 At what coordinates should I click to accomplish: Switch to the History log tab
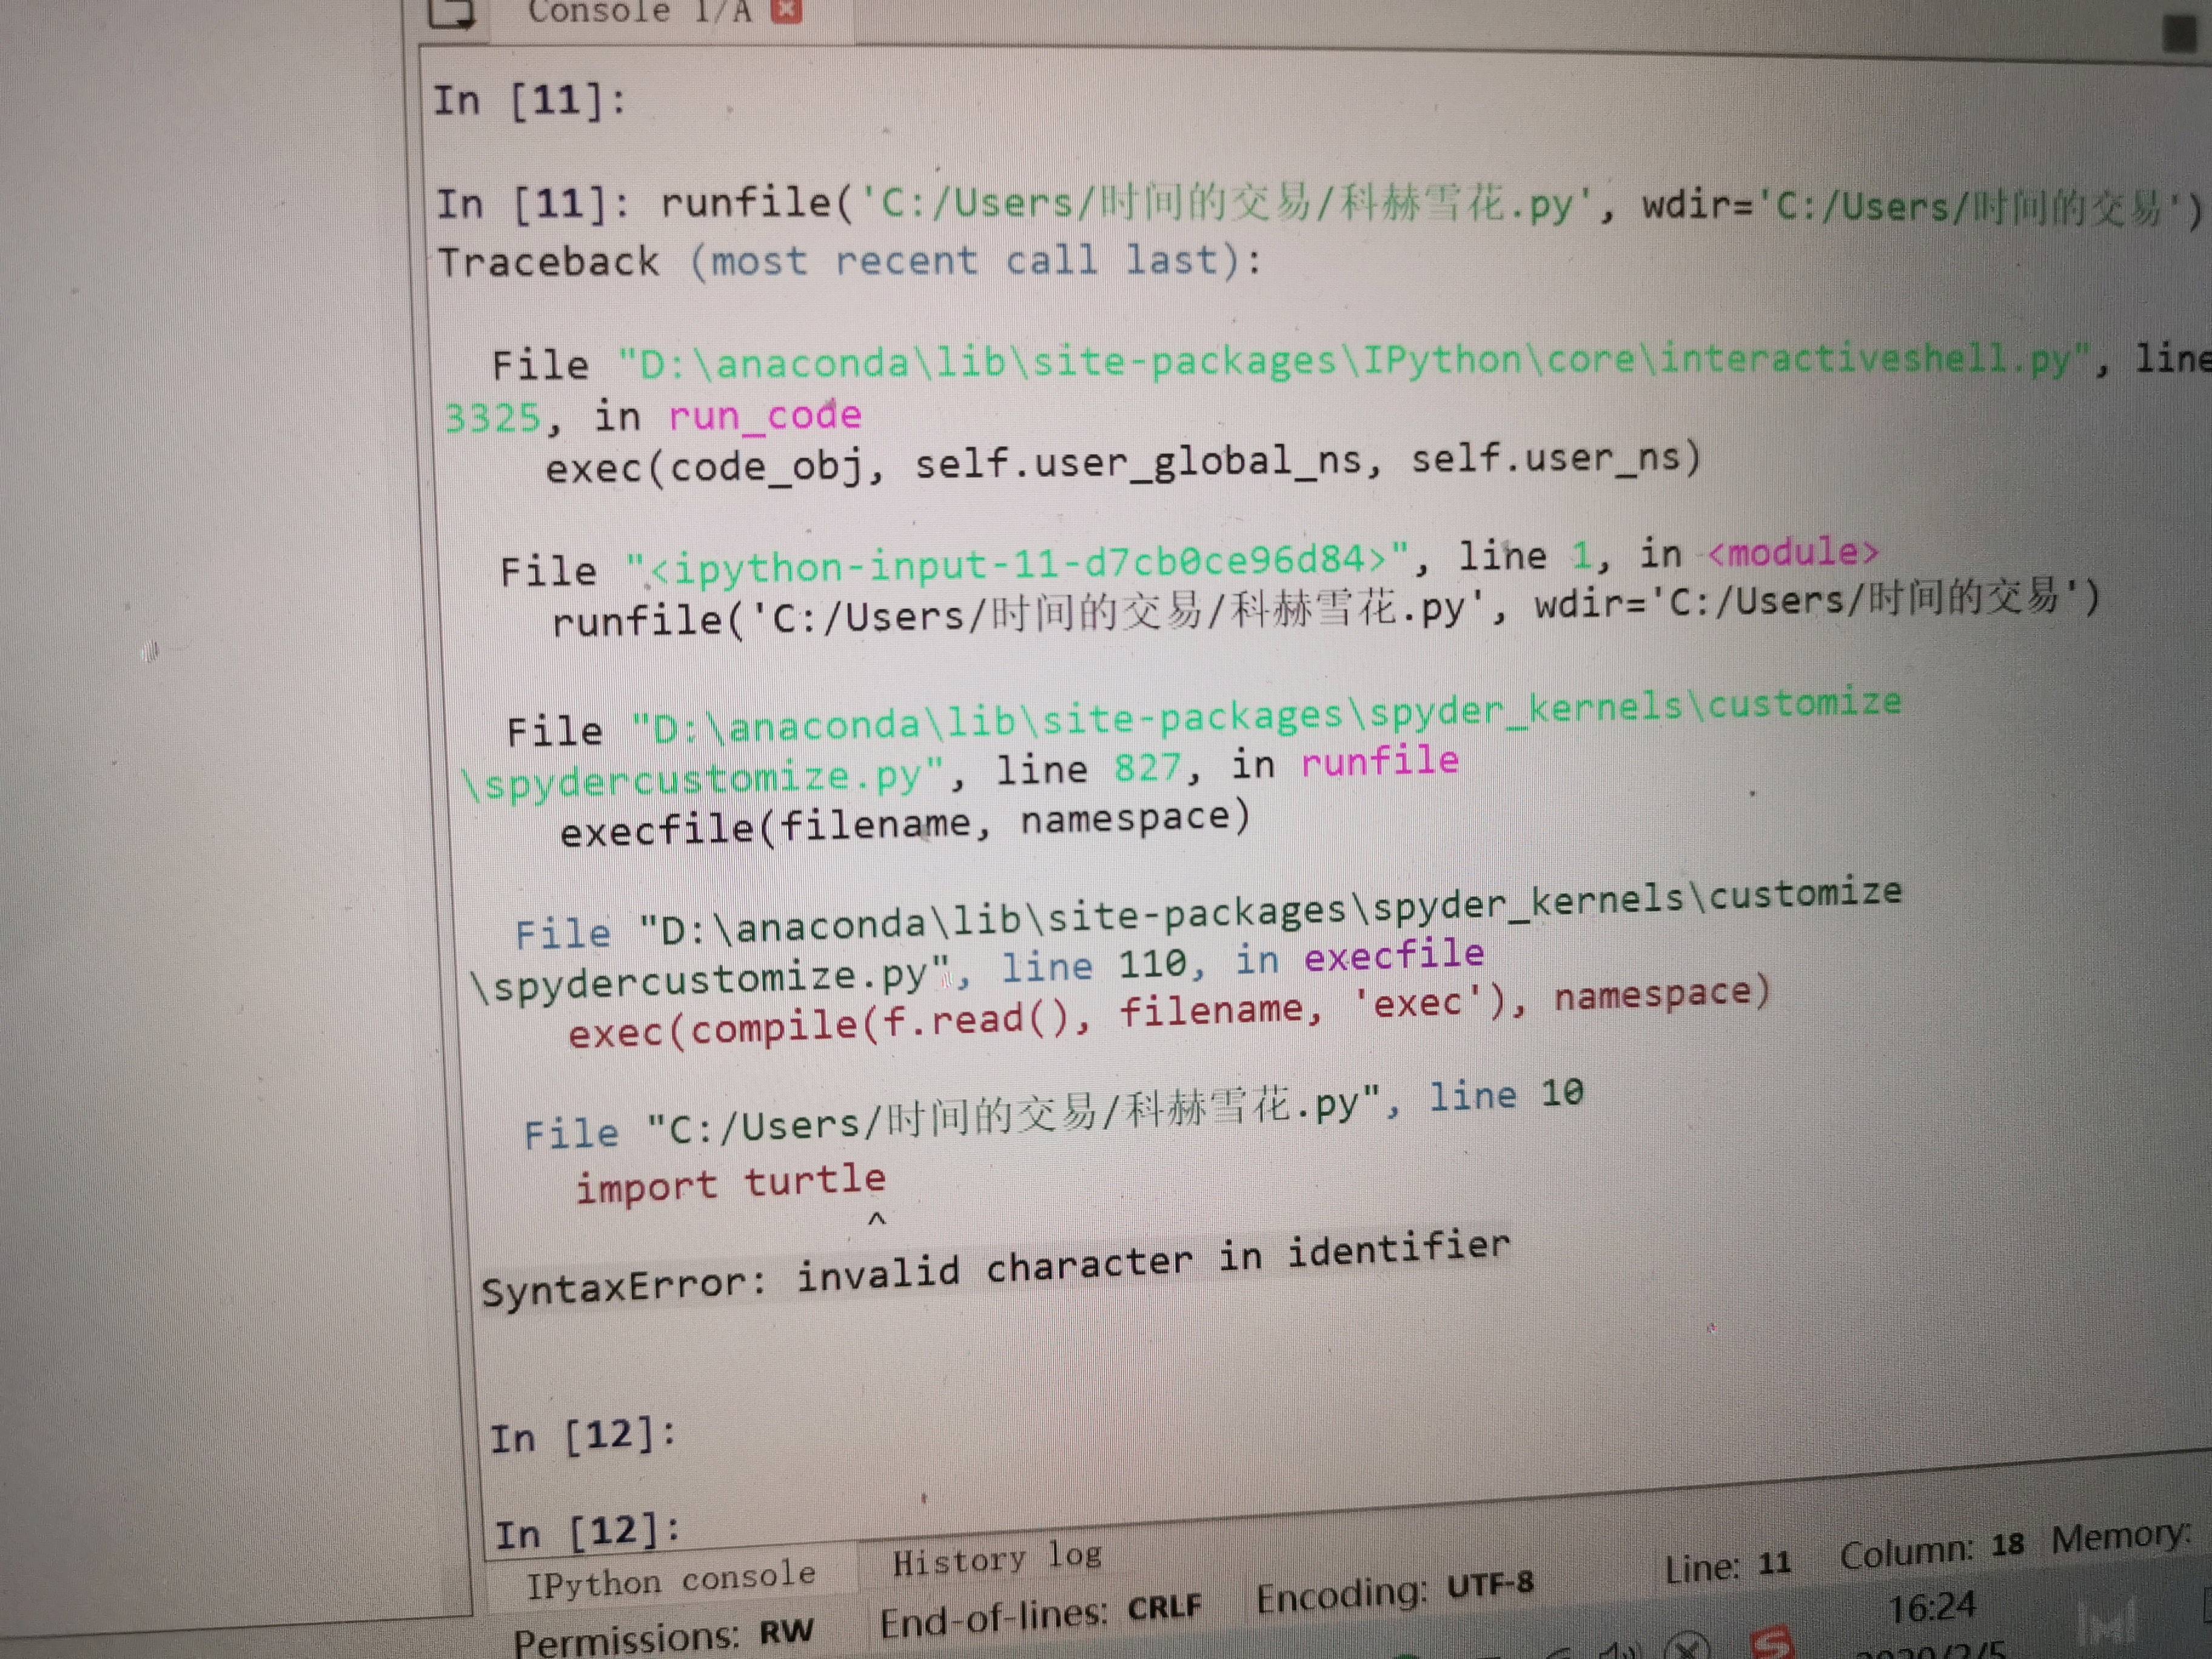tap(997, 1558)
